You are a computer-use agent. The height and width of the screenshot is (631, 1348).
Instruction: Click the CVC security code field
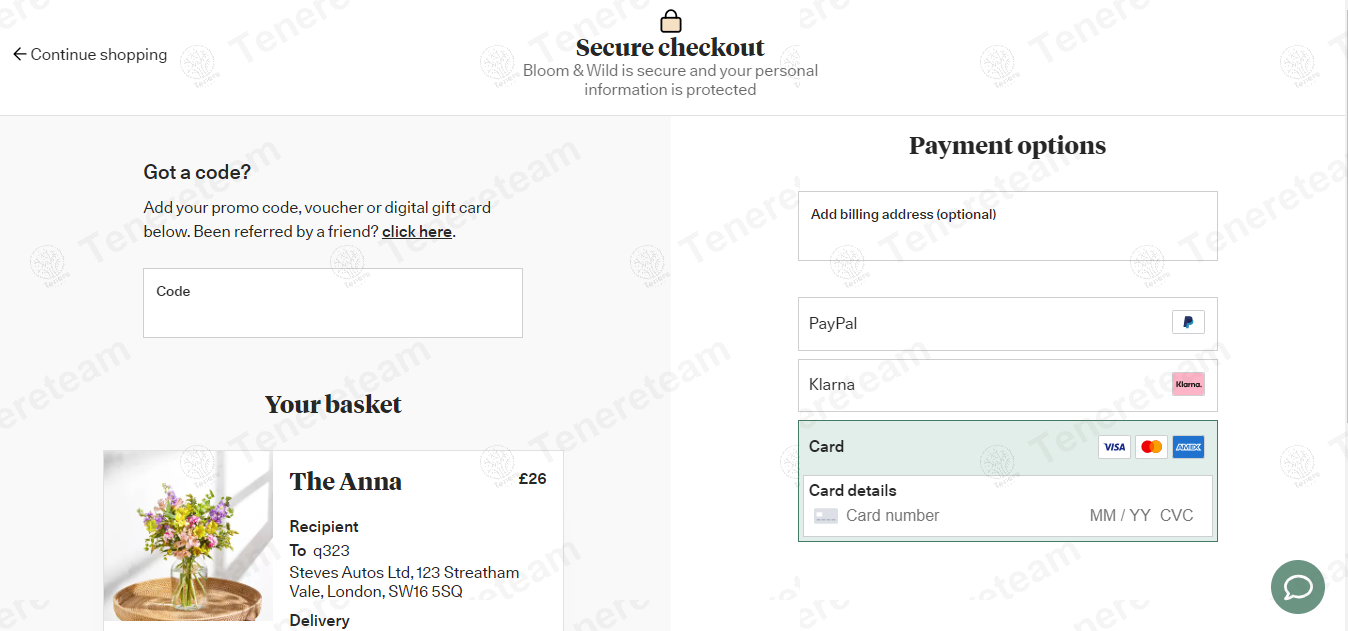pos(1177,516)
